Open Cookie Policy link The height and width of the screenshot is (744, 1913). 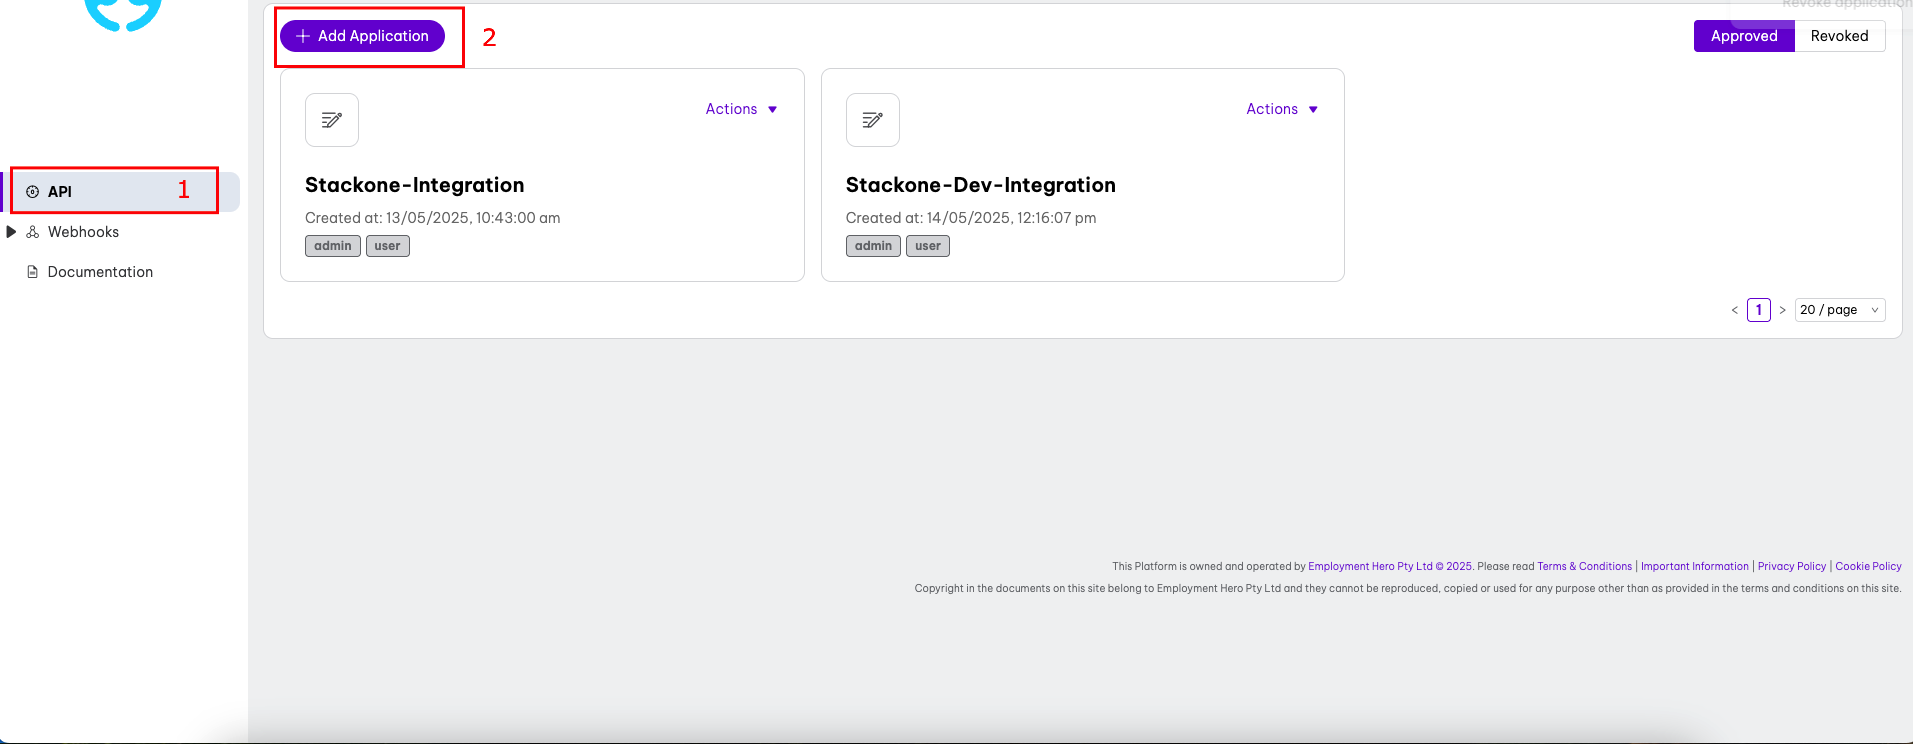[1868, 566]
